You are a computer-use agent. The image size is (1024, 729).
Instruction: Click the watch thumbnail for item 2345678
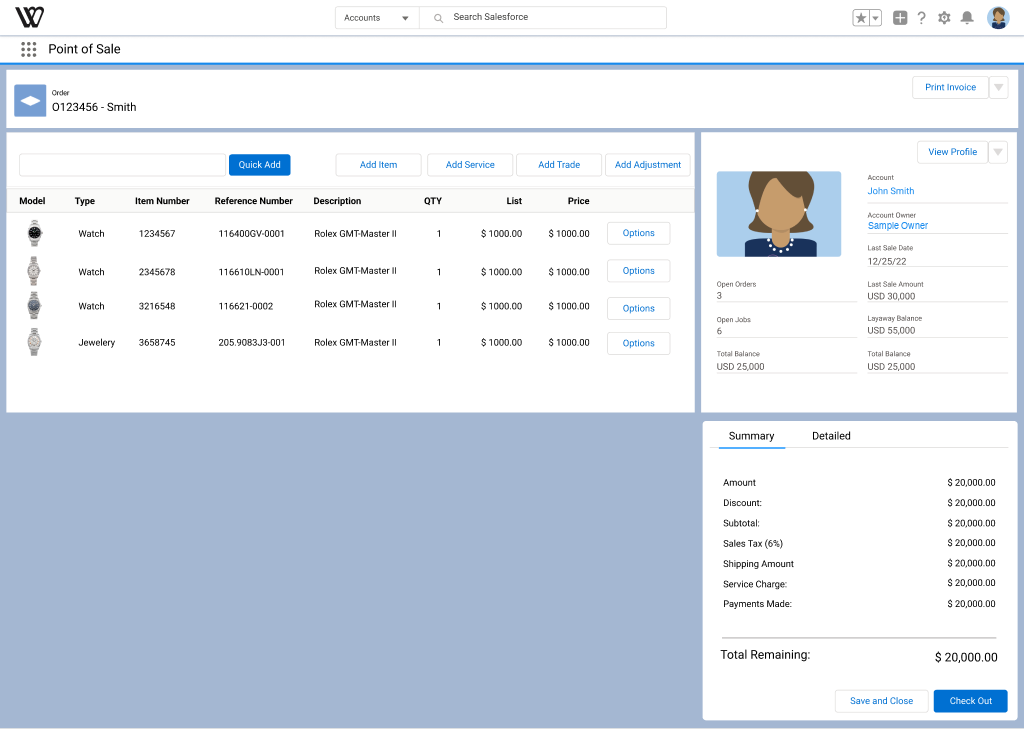click(34, 271)
